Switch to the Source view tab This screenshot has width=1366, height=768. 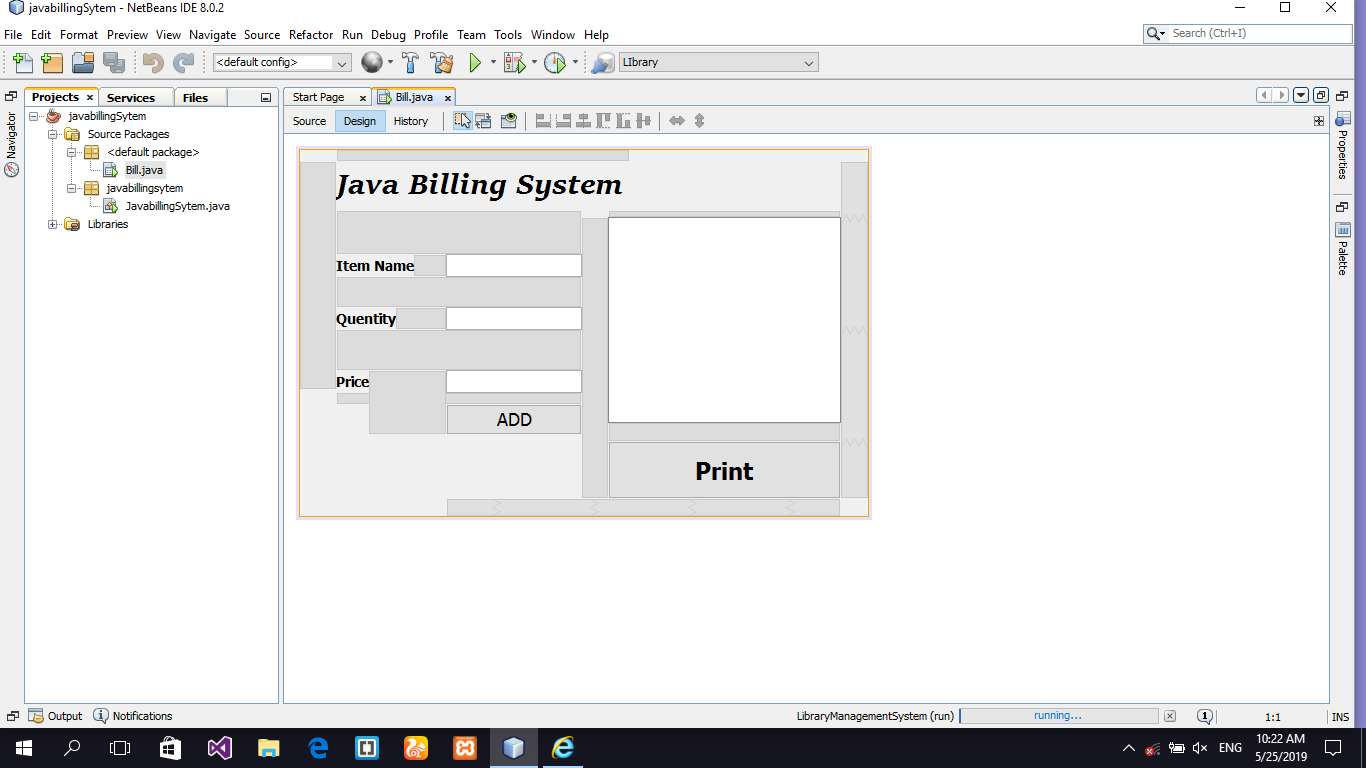pos(308,120)
